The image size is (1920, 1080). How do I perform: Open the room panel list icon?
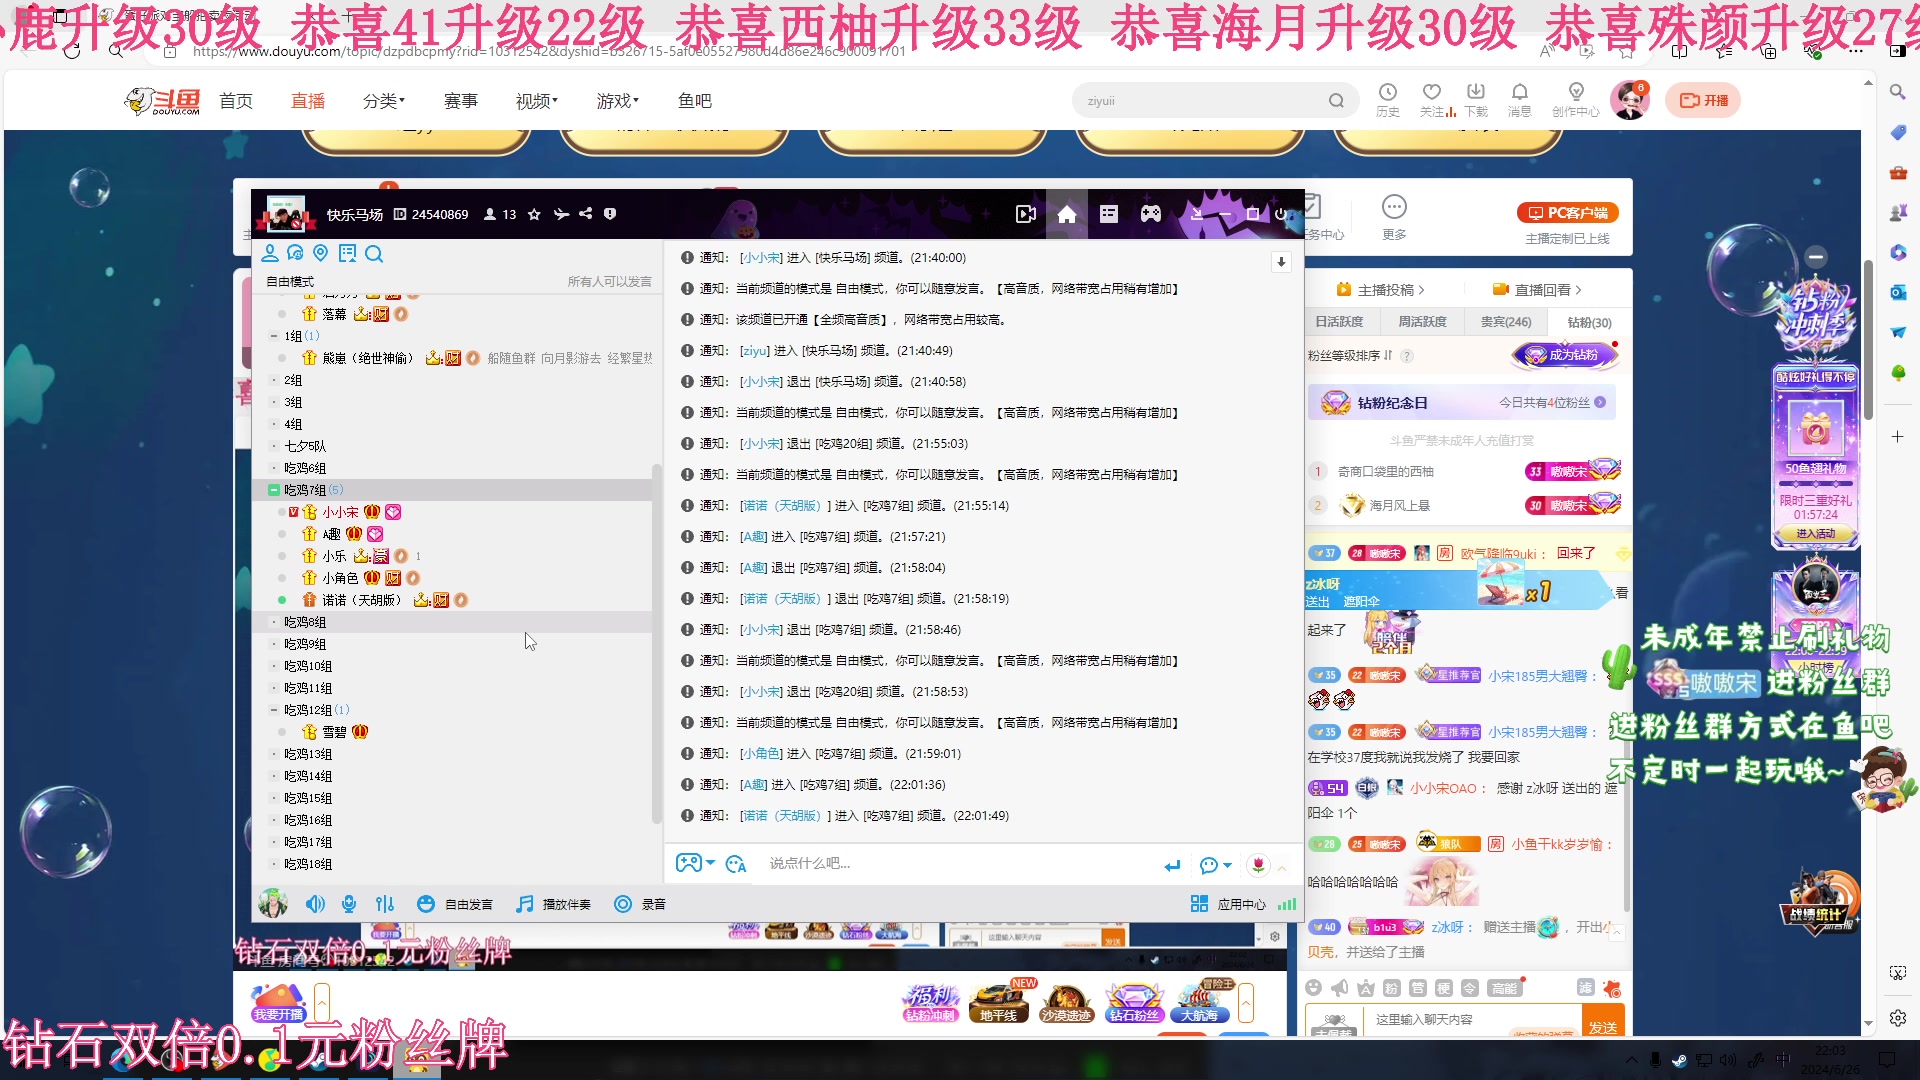[x=1108, y=213]
